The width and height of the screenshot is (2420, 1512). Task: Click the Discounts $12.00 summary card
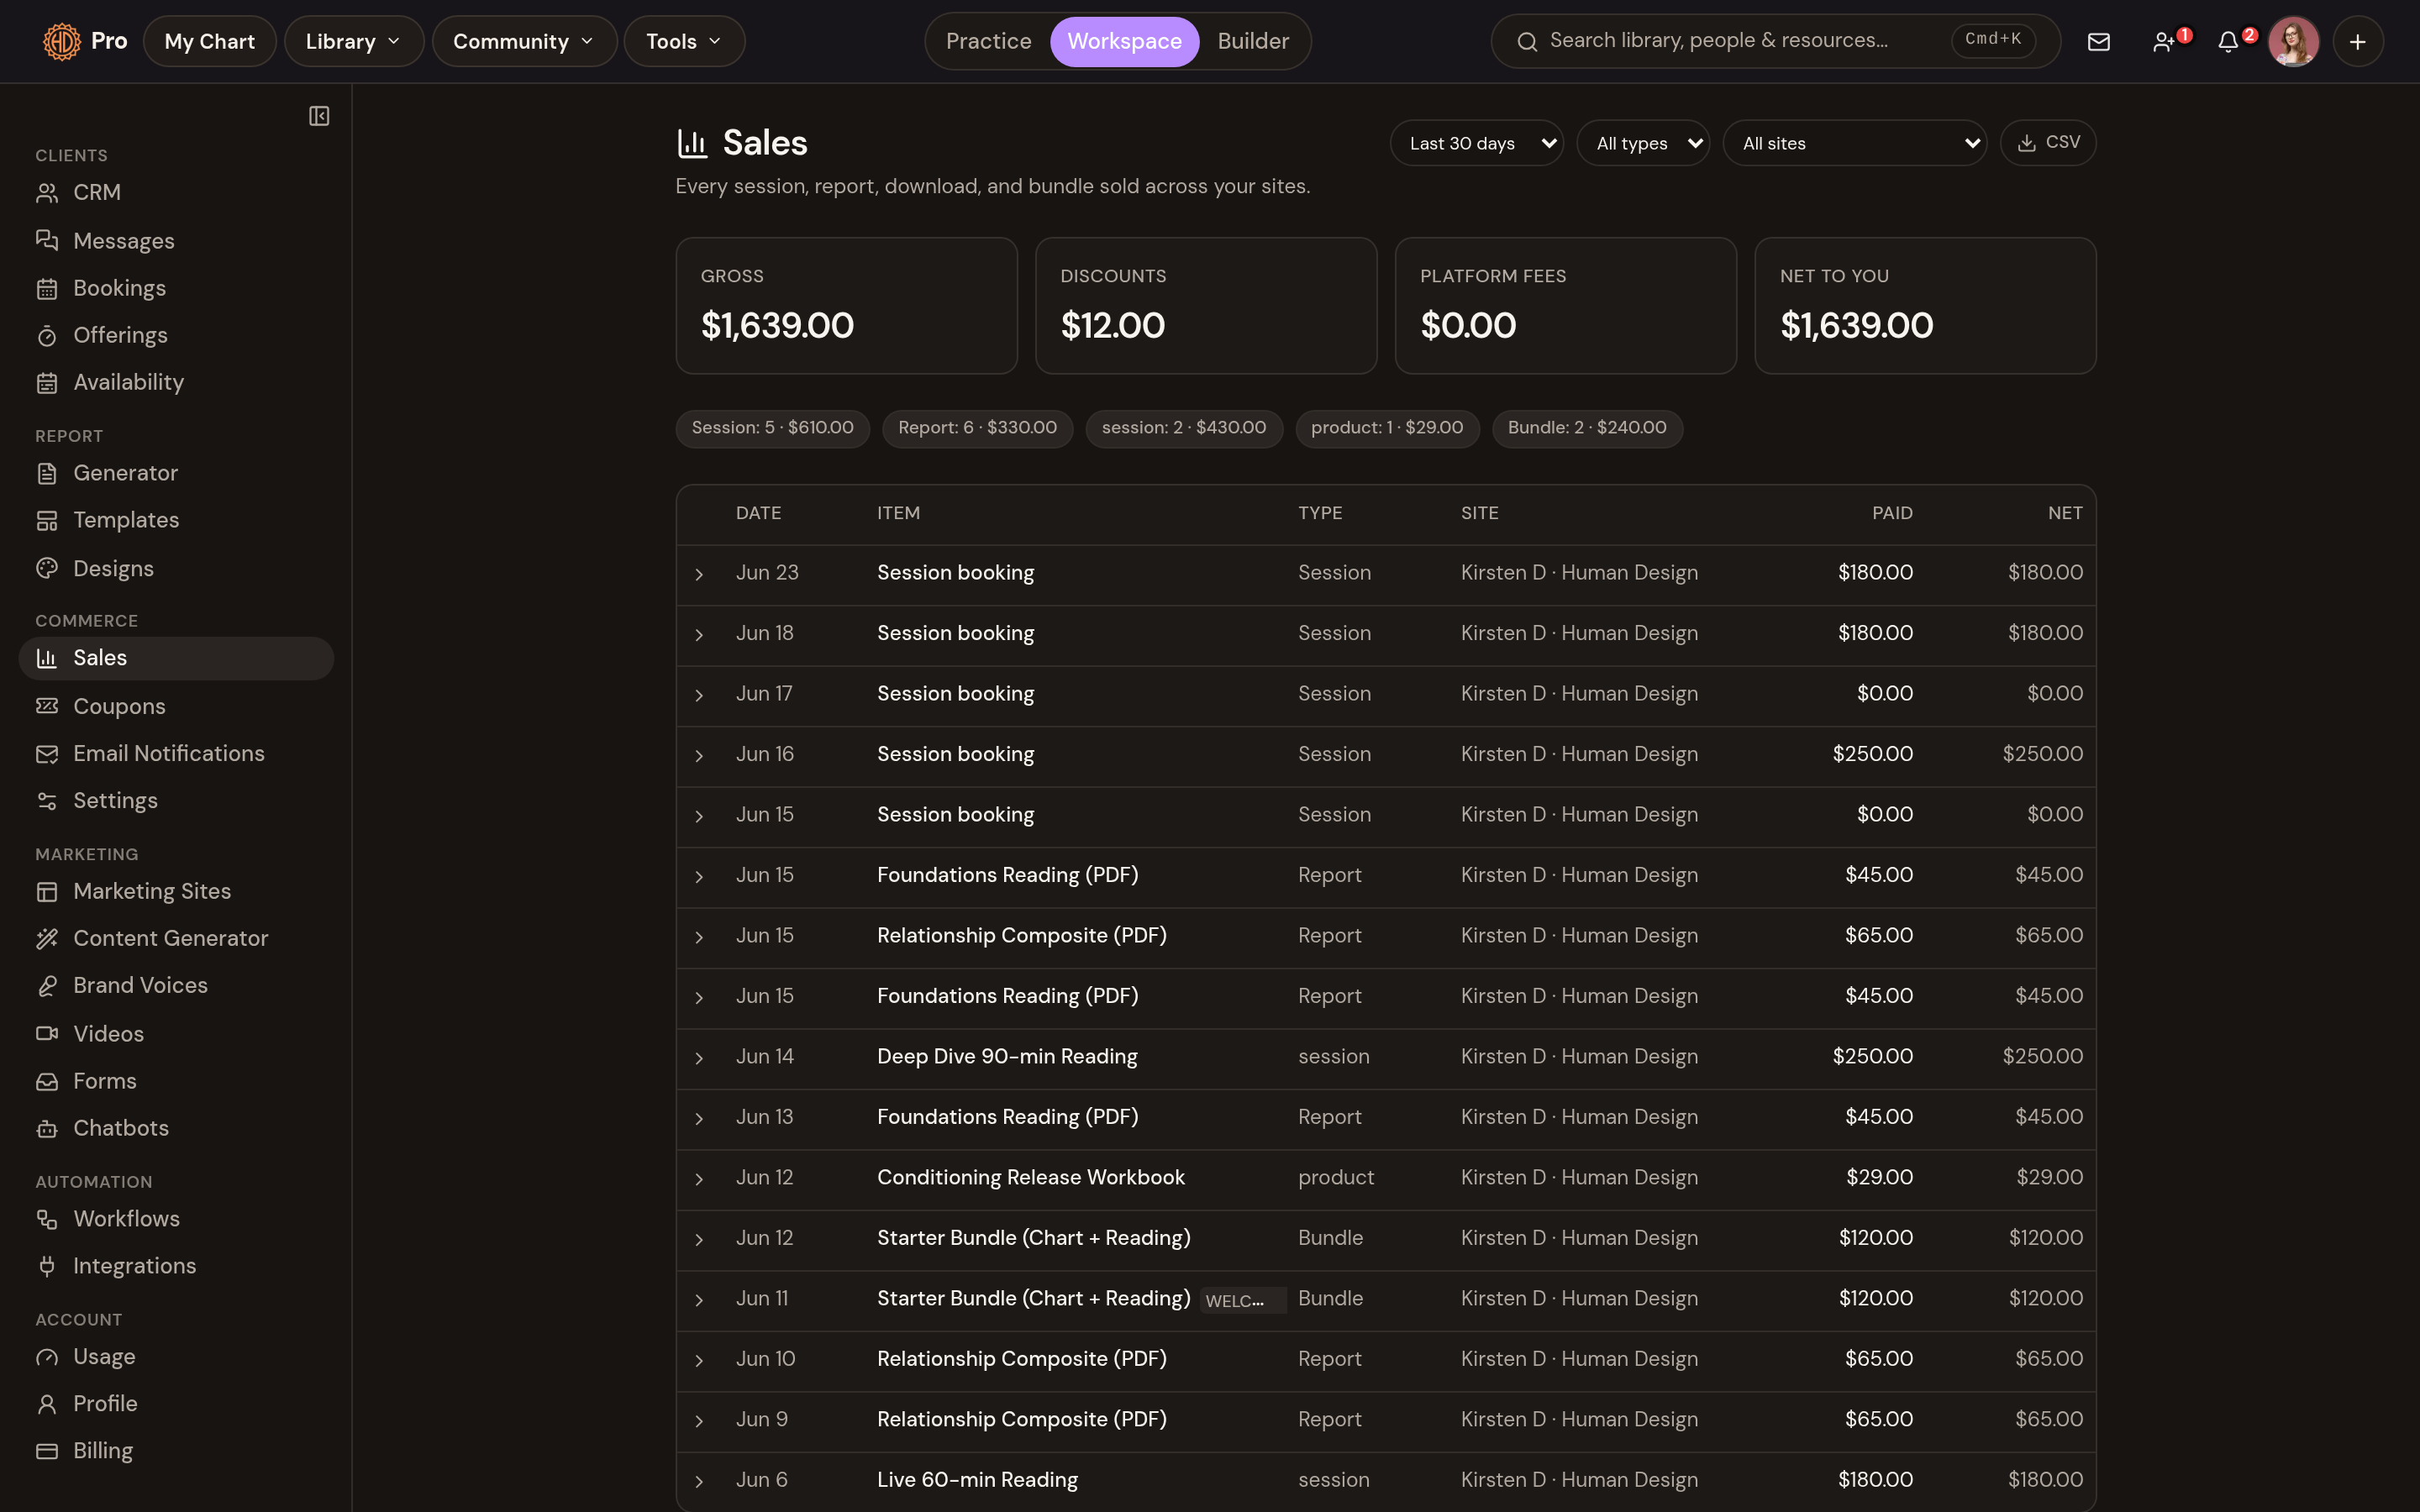[x=1206, y=306]
